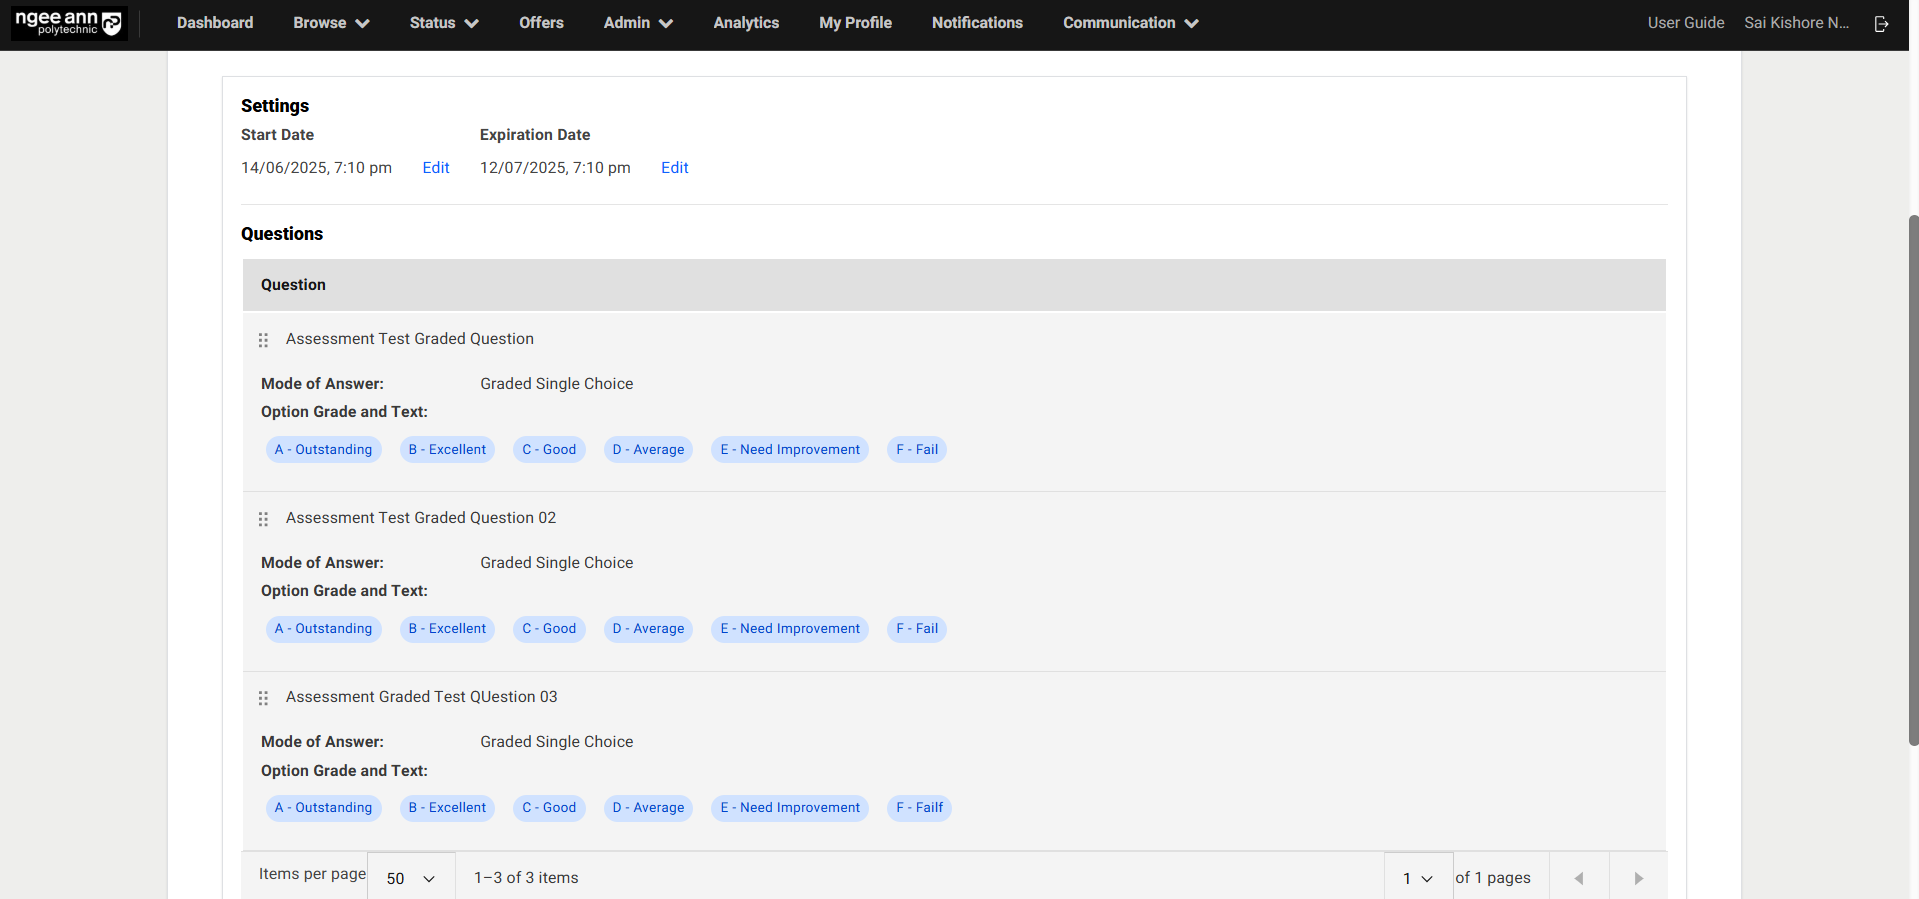Image resolution: width=1919 pixels, height=899 pixels.
Task: Click drag handle for Graded Test QUestion 03
Action: 263,698
